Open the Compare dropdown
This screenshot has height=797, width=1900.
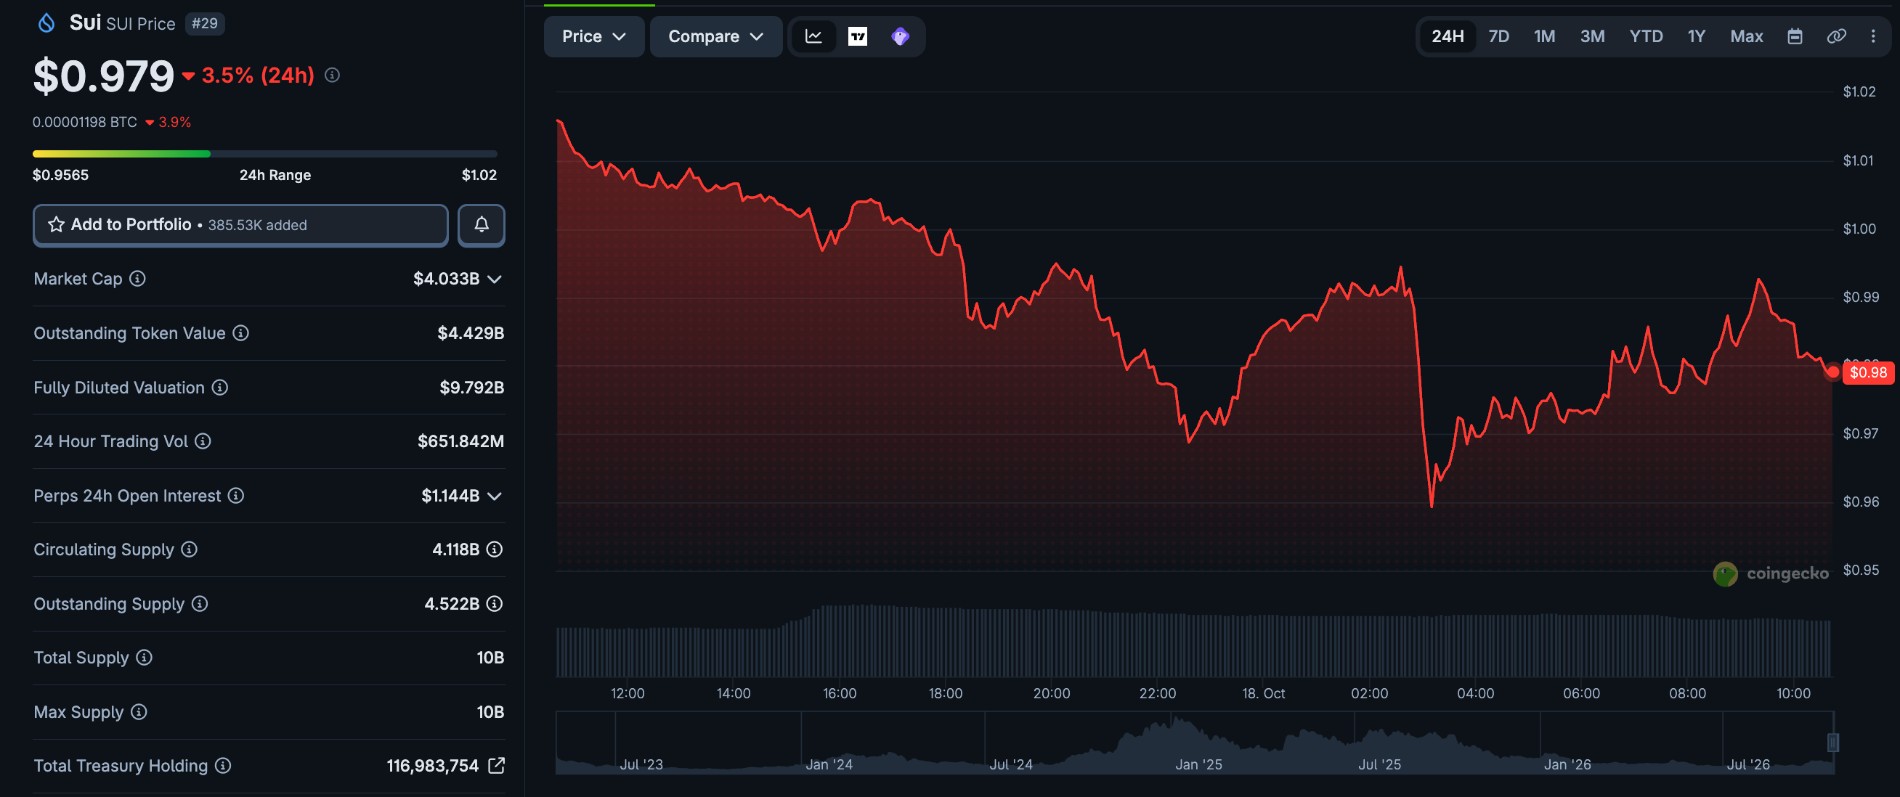click(x=716, y=36)
